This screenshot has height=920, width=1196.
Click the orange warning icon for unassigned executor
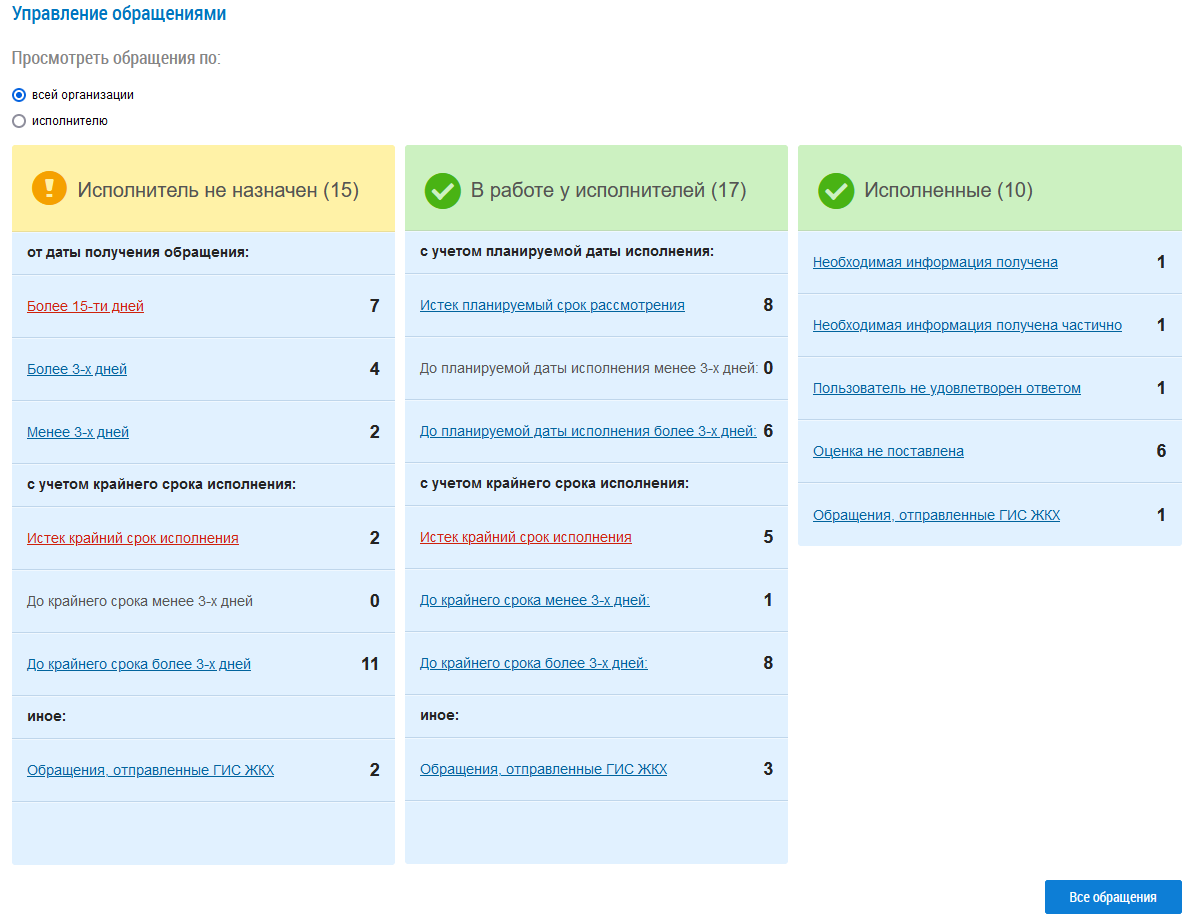pos(50,188)
